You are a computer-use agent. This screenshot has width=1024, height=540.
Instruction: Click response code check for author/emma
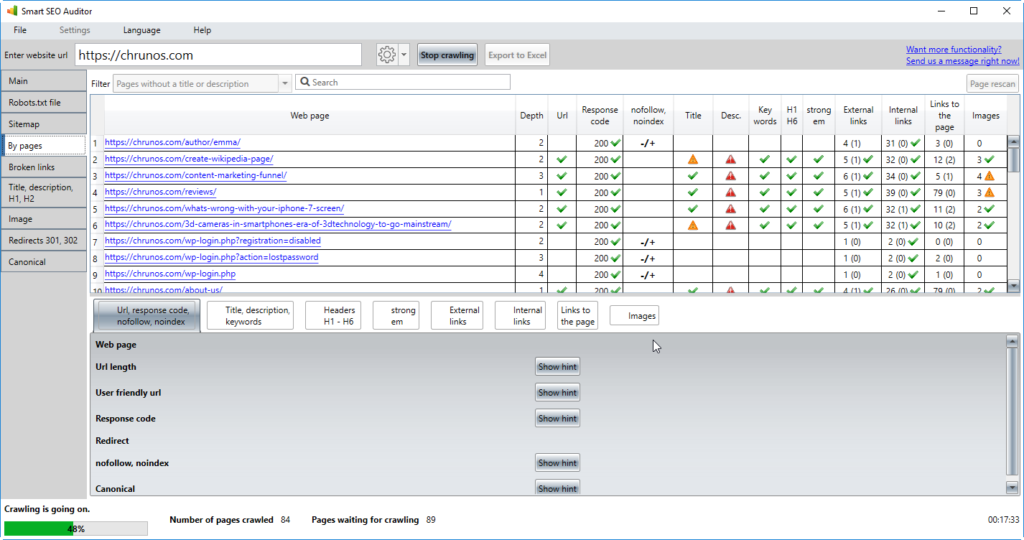tap(615, 143)
